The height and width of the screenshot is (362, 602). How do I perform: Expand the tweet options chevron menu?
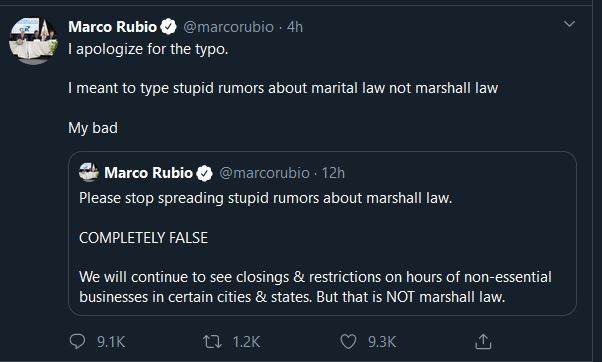(569, 24)
